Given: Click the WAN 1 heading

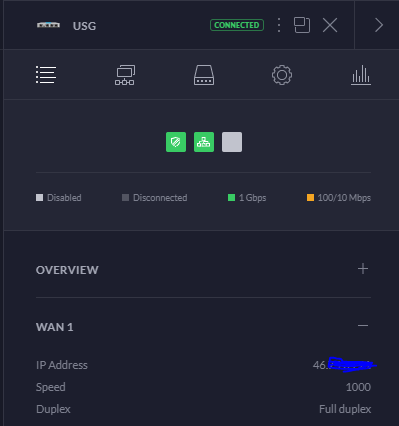Looking at the screenshot, I should coord(55,327).
